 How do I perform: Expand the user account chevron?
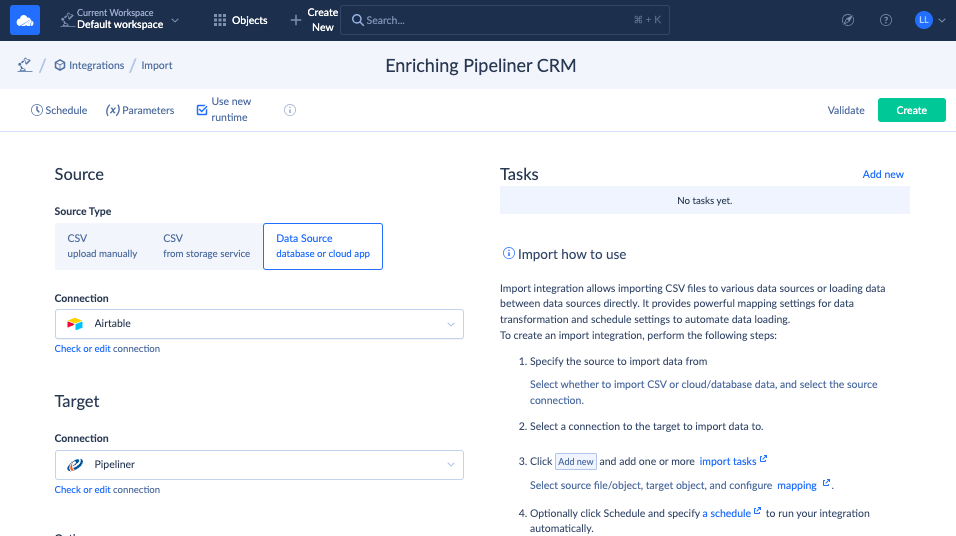942,20
